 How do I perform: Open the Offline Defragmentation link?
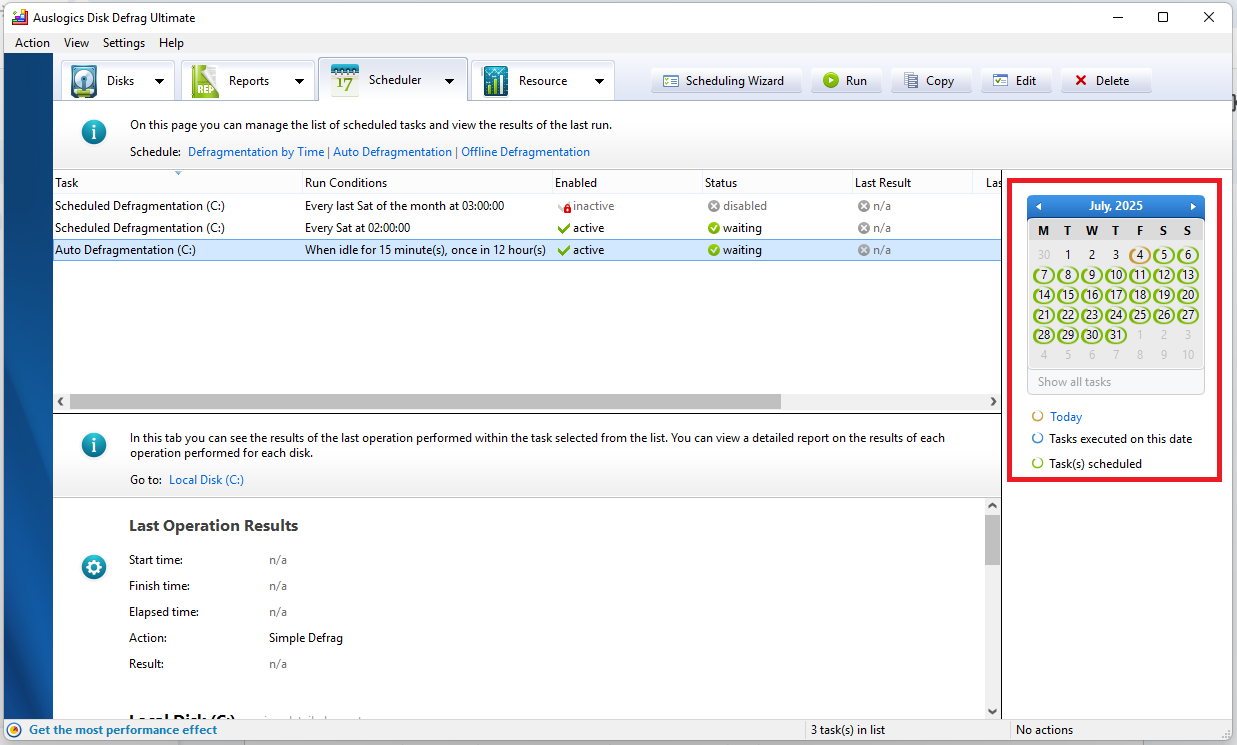[525, 152]
